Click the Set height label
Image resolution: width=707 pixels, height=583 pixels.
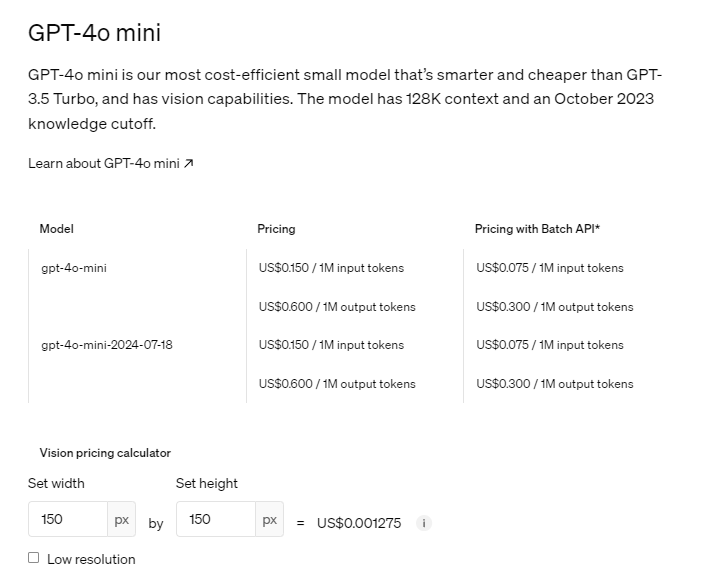207,483
